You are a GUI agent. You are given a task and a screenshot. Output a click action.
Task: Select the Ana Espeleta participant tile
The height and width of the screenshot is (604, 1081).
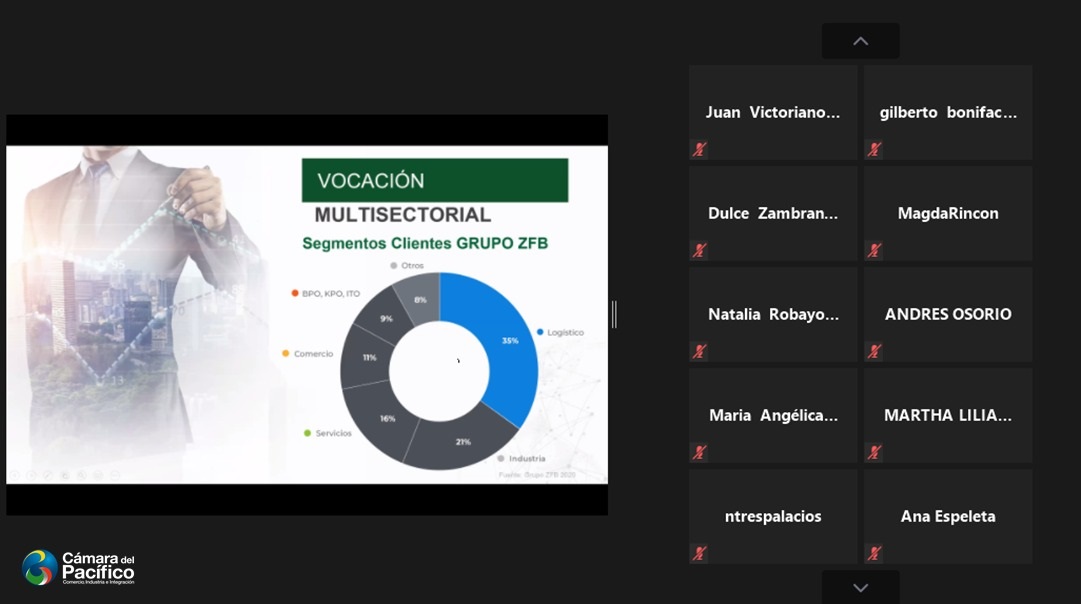point(948,516)
